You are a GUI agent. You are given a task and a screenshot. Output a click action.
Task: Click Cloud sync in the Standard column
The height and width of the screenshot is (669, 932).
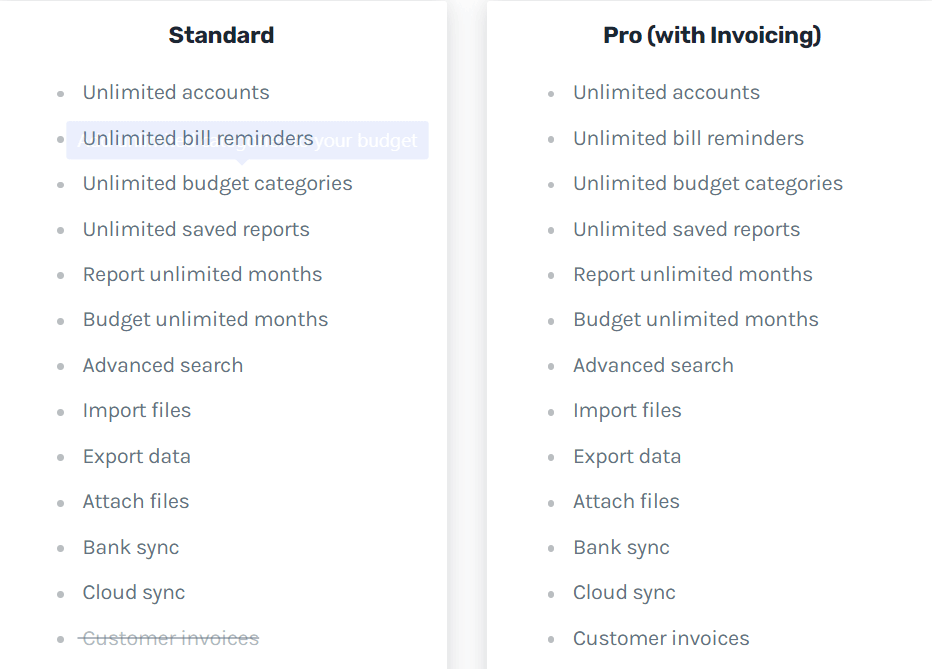(134, 593)
